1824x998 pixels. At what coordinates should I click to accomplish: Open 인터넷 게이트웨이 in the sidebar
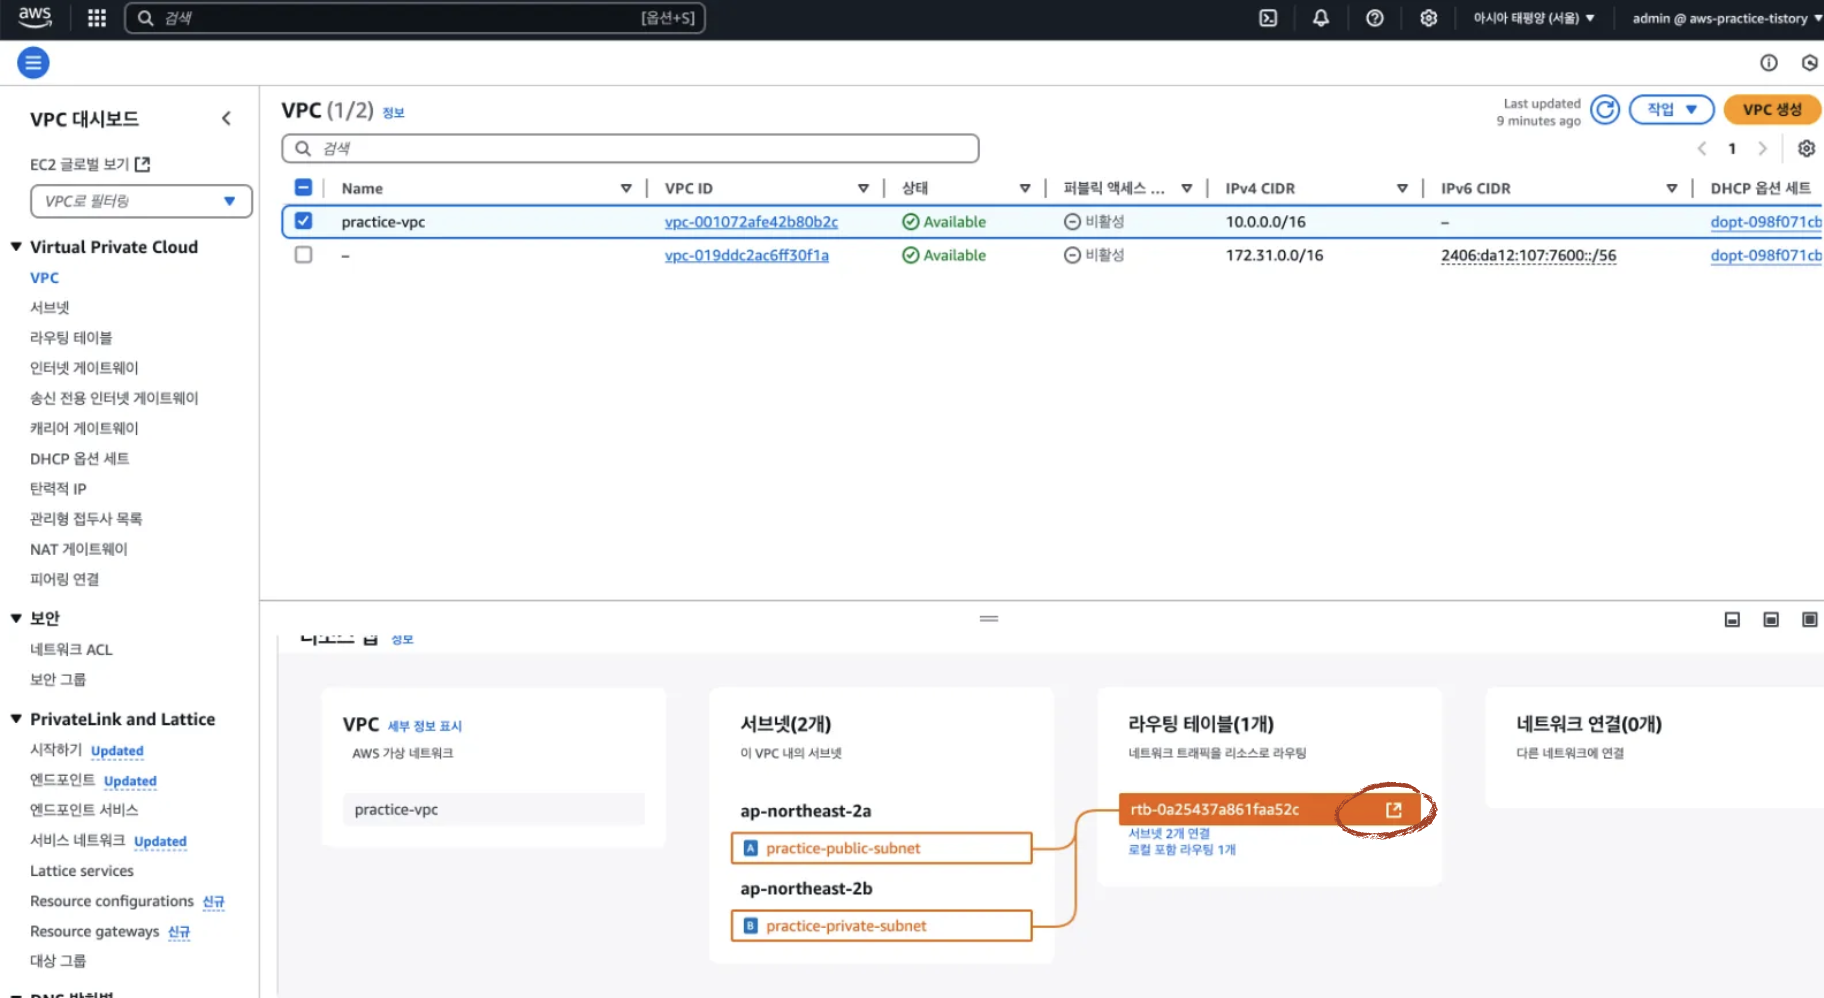coord(84,368)
